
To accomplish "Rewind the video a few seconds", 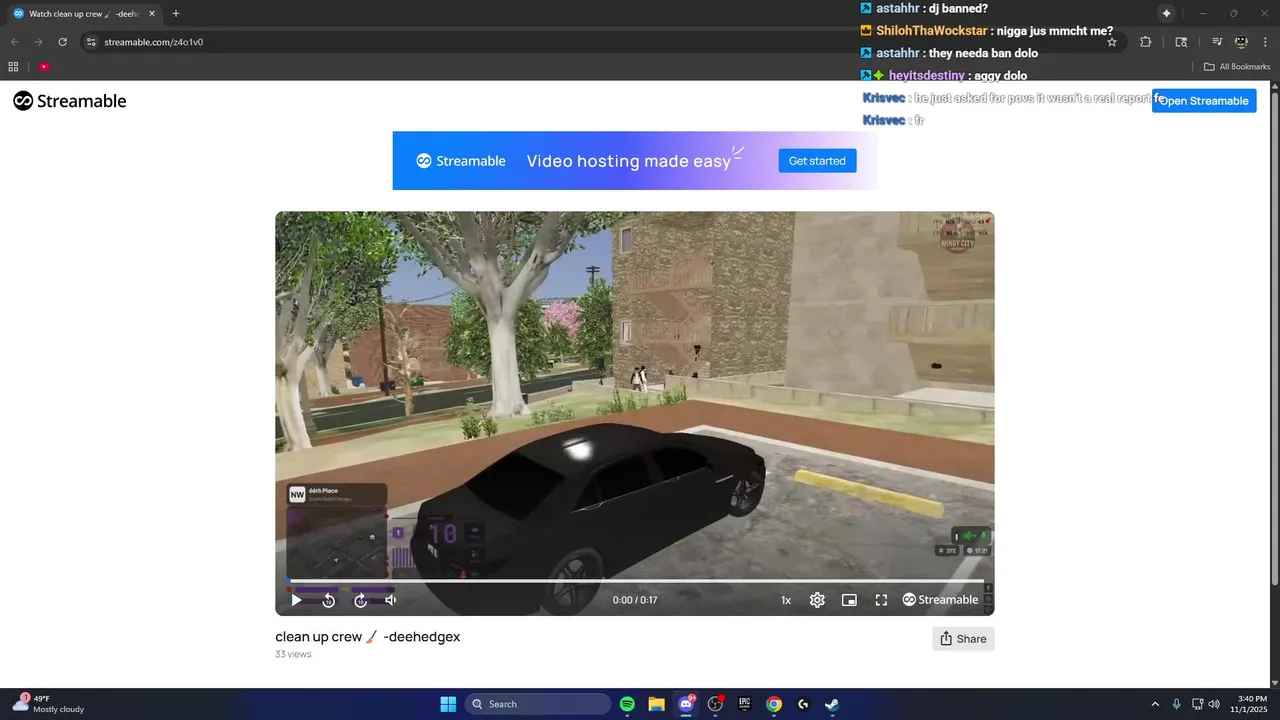I will tap(328, 600).
